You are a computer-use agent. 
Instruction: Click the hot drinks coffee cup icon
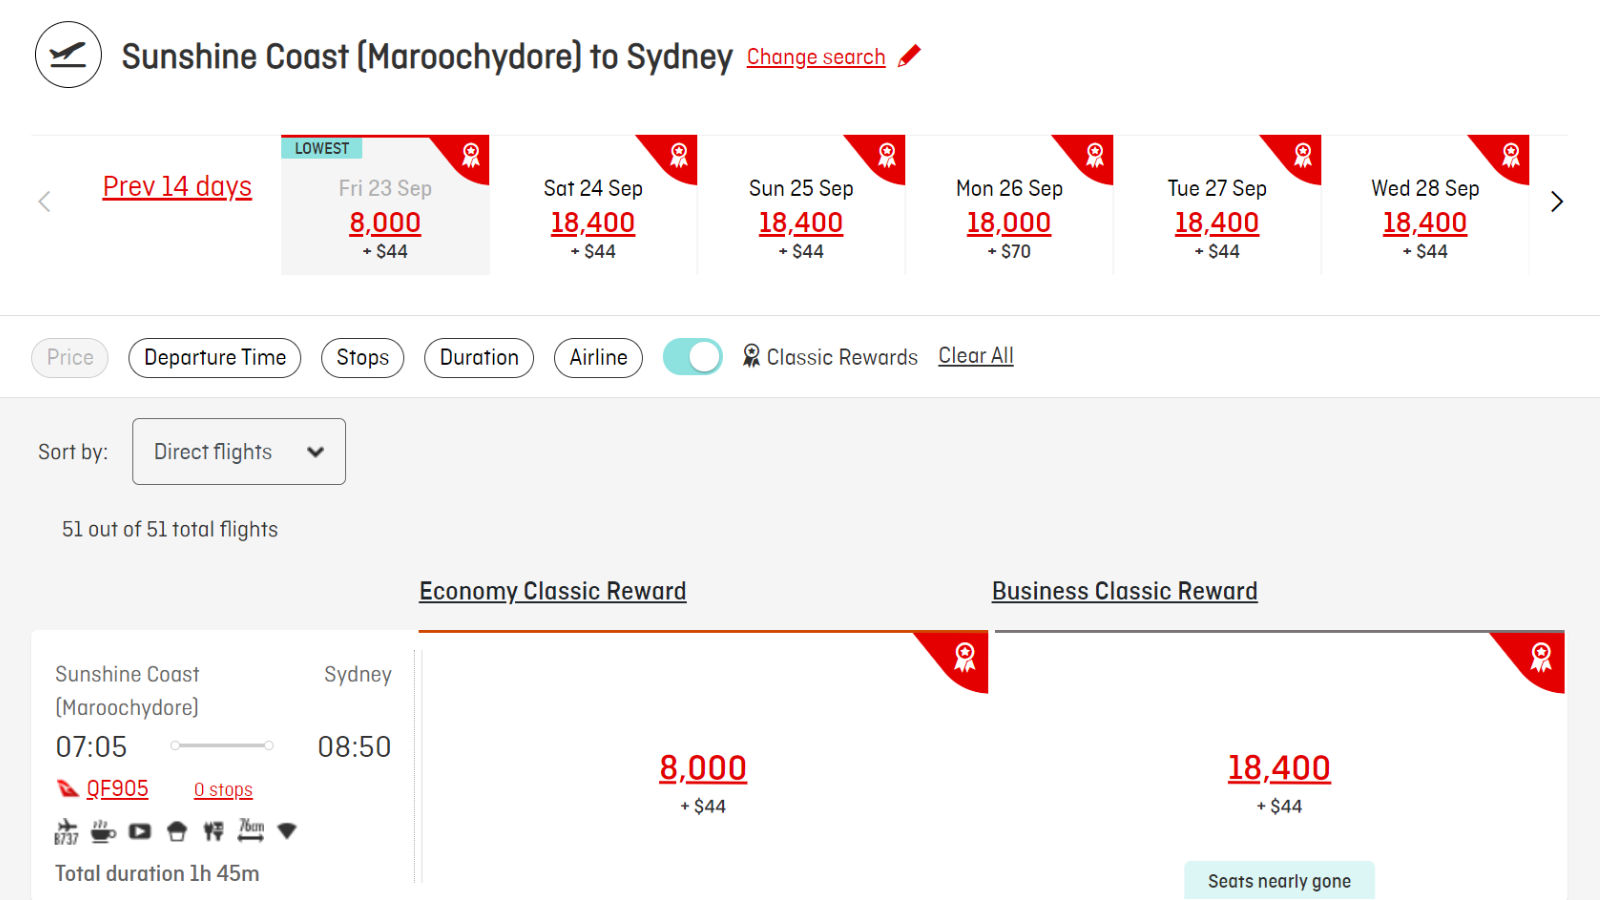(103, 831)
